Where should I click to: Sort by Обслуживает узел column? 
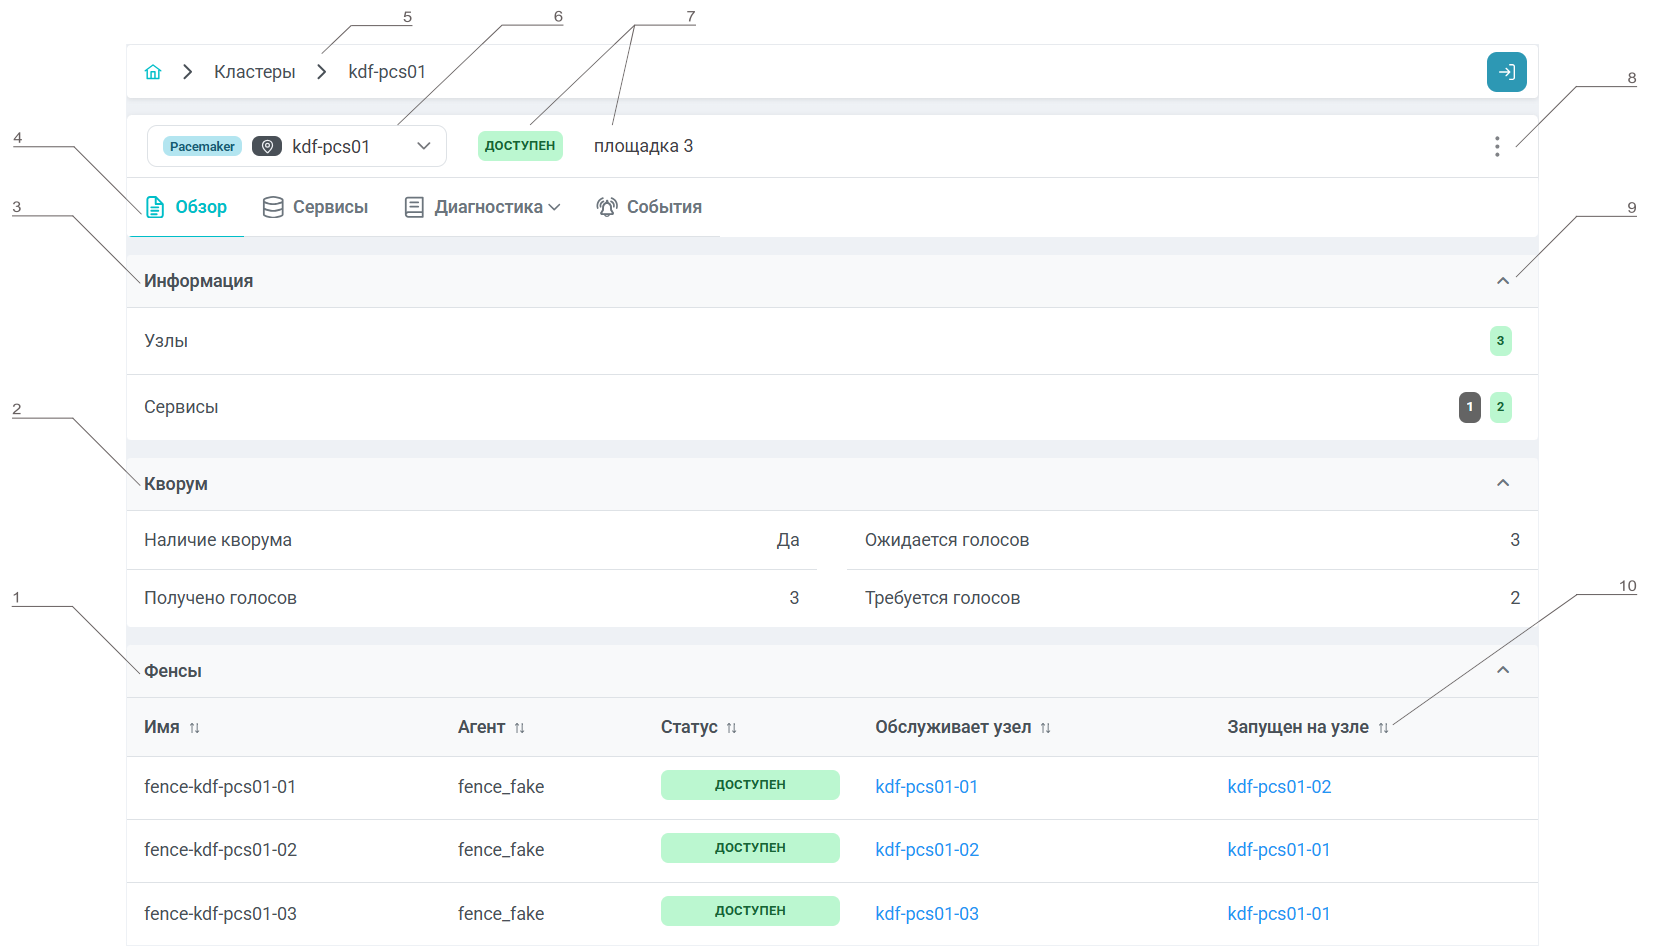point(1045,728)
